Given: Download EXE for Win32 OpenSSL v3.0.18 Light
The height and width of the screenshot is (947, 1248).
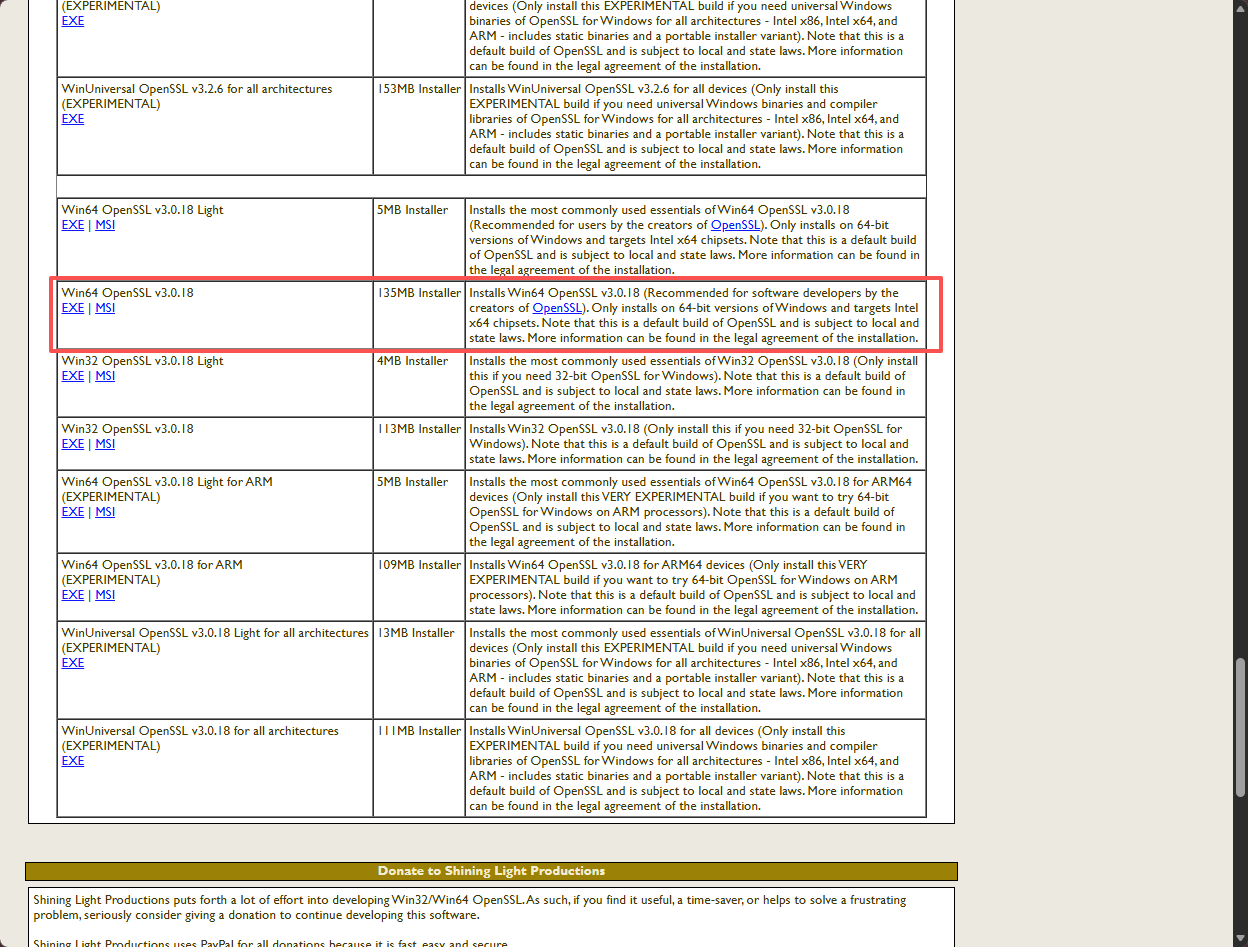Looking at the screenshot, I should pyautogui.click(x=73, y=376).
